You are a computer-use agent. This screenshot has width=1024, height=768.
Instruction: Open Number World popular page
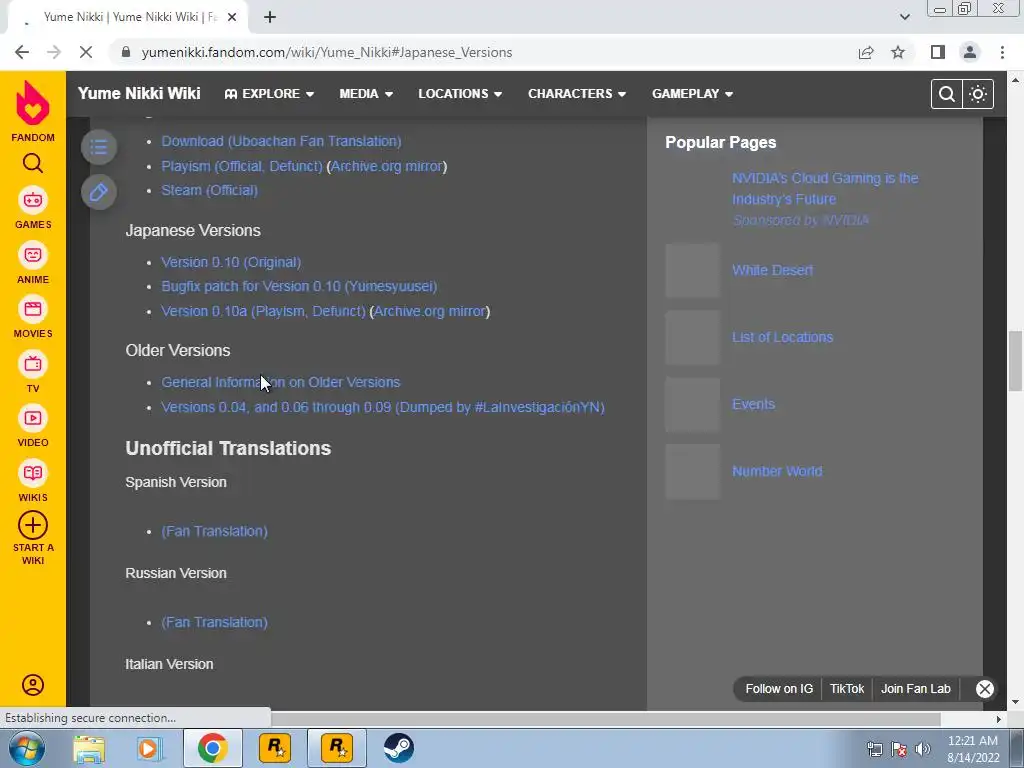(x=776, y=471)
